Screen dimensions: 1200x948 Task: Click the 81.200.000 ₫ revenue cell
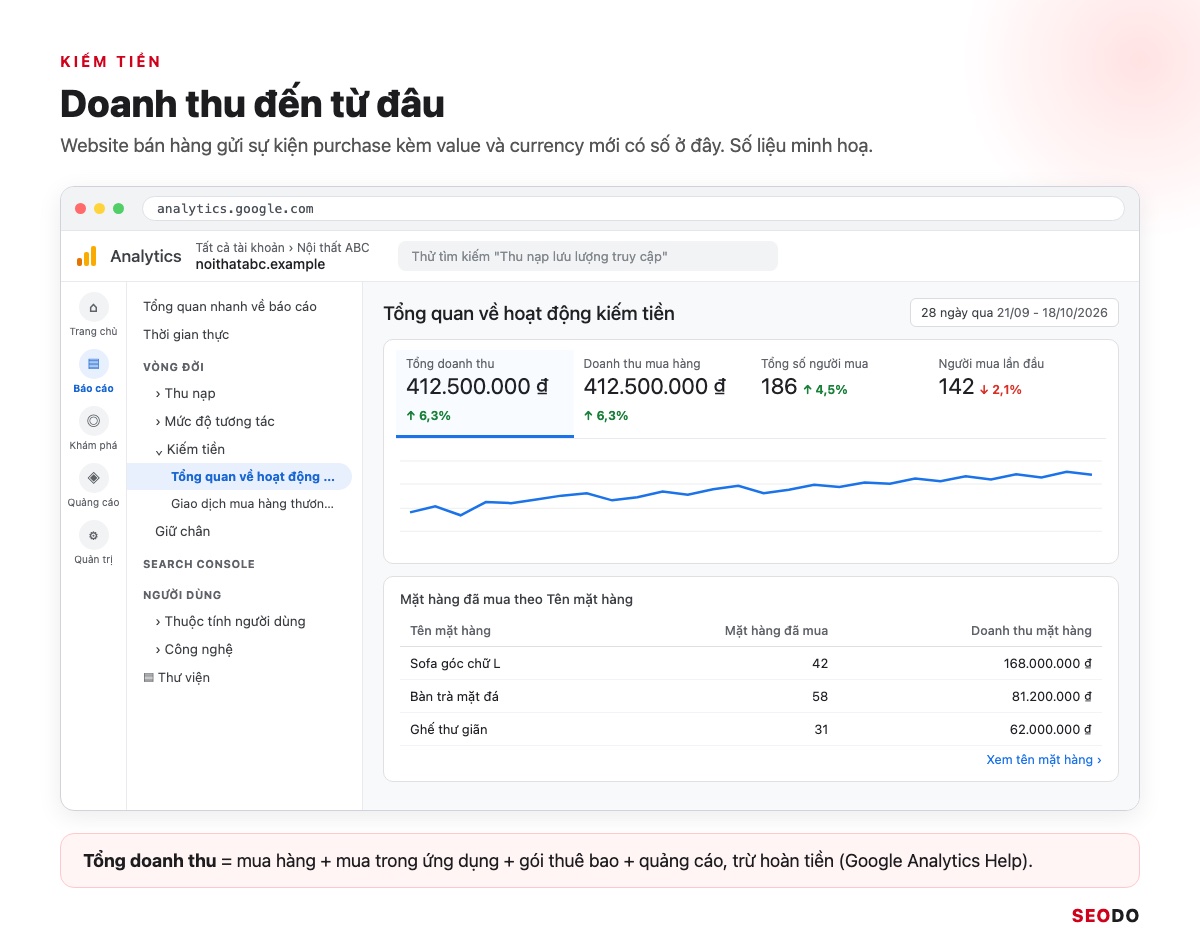(1052, 696)
